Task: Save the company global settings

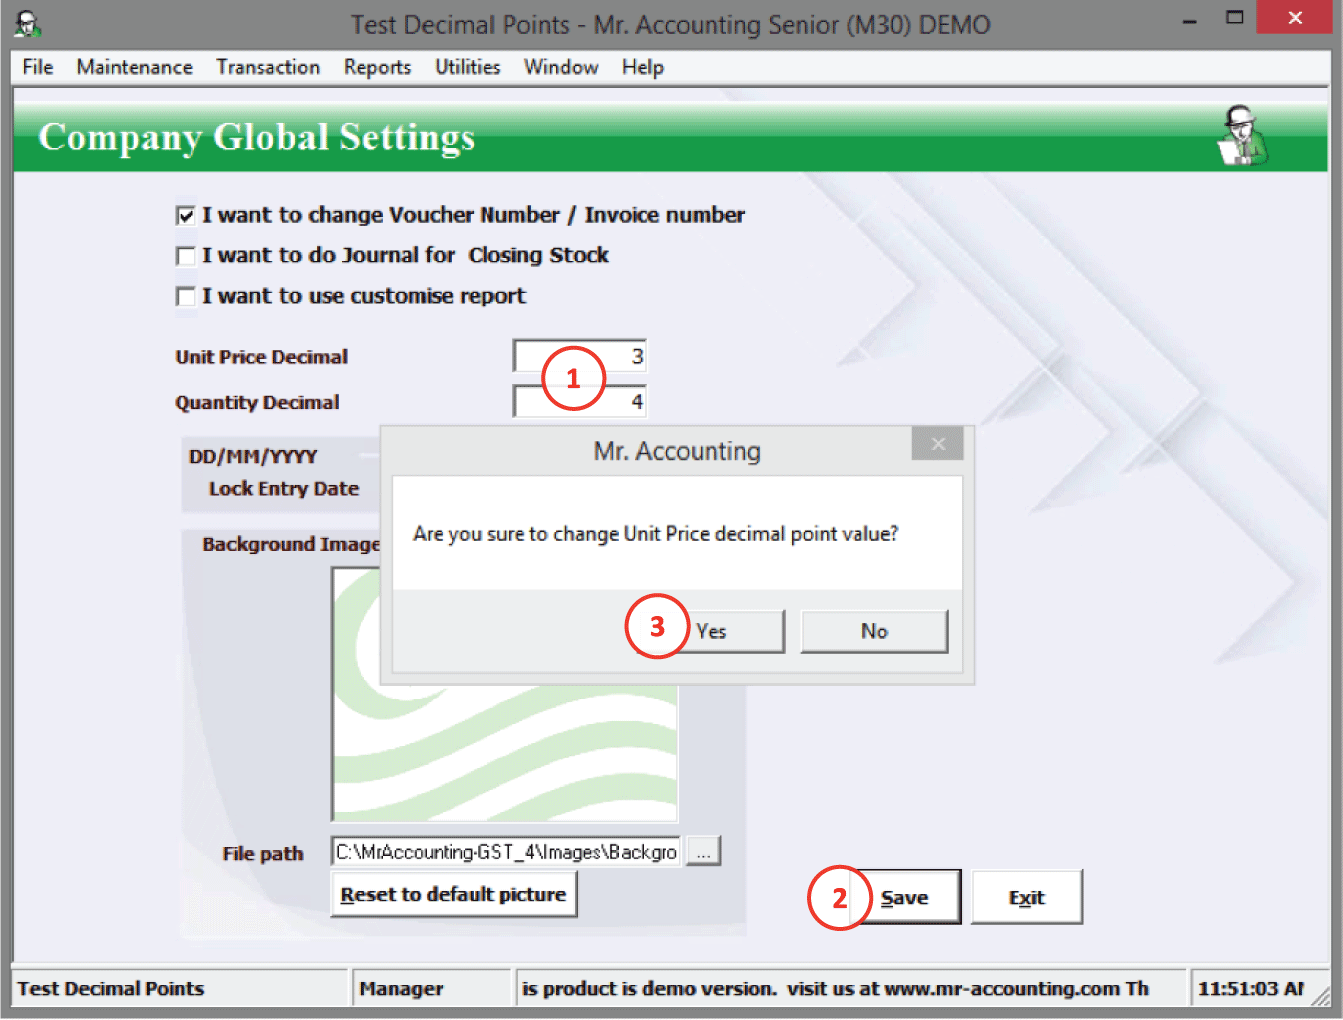Action: pos(905,897)
